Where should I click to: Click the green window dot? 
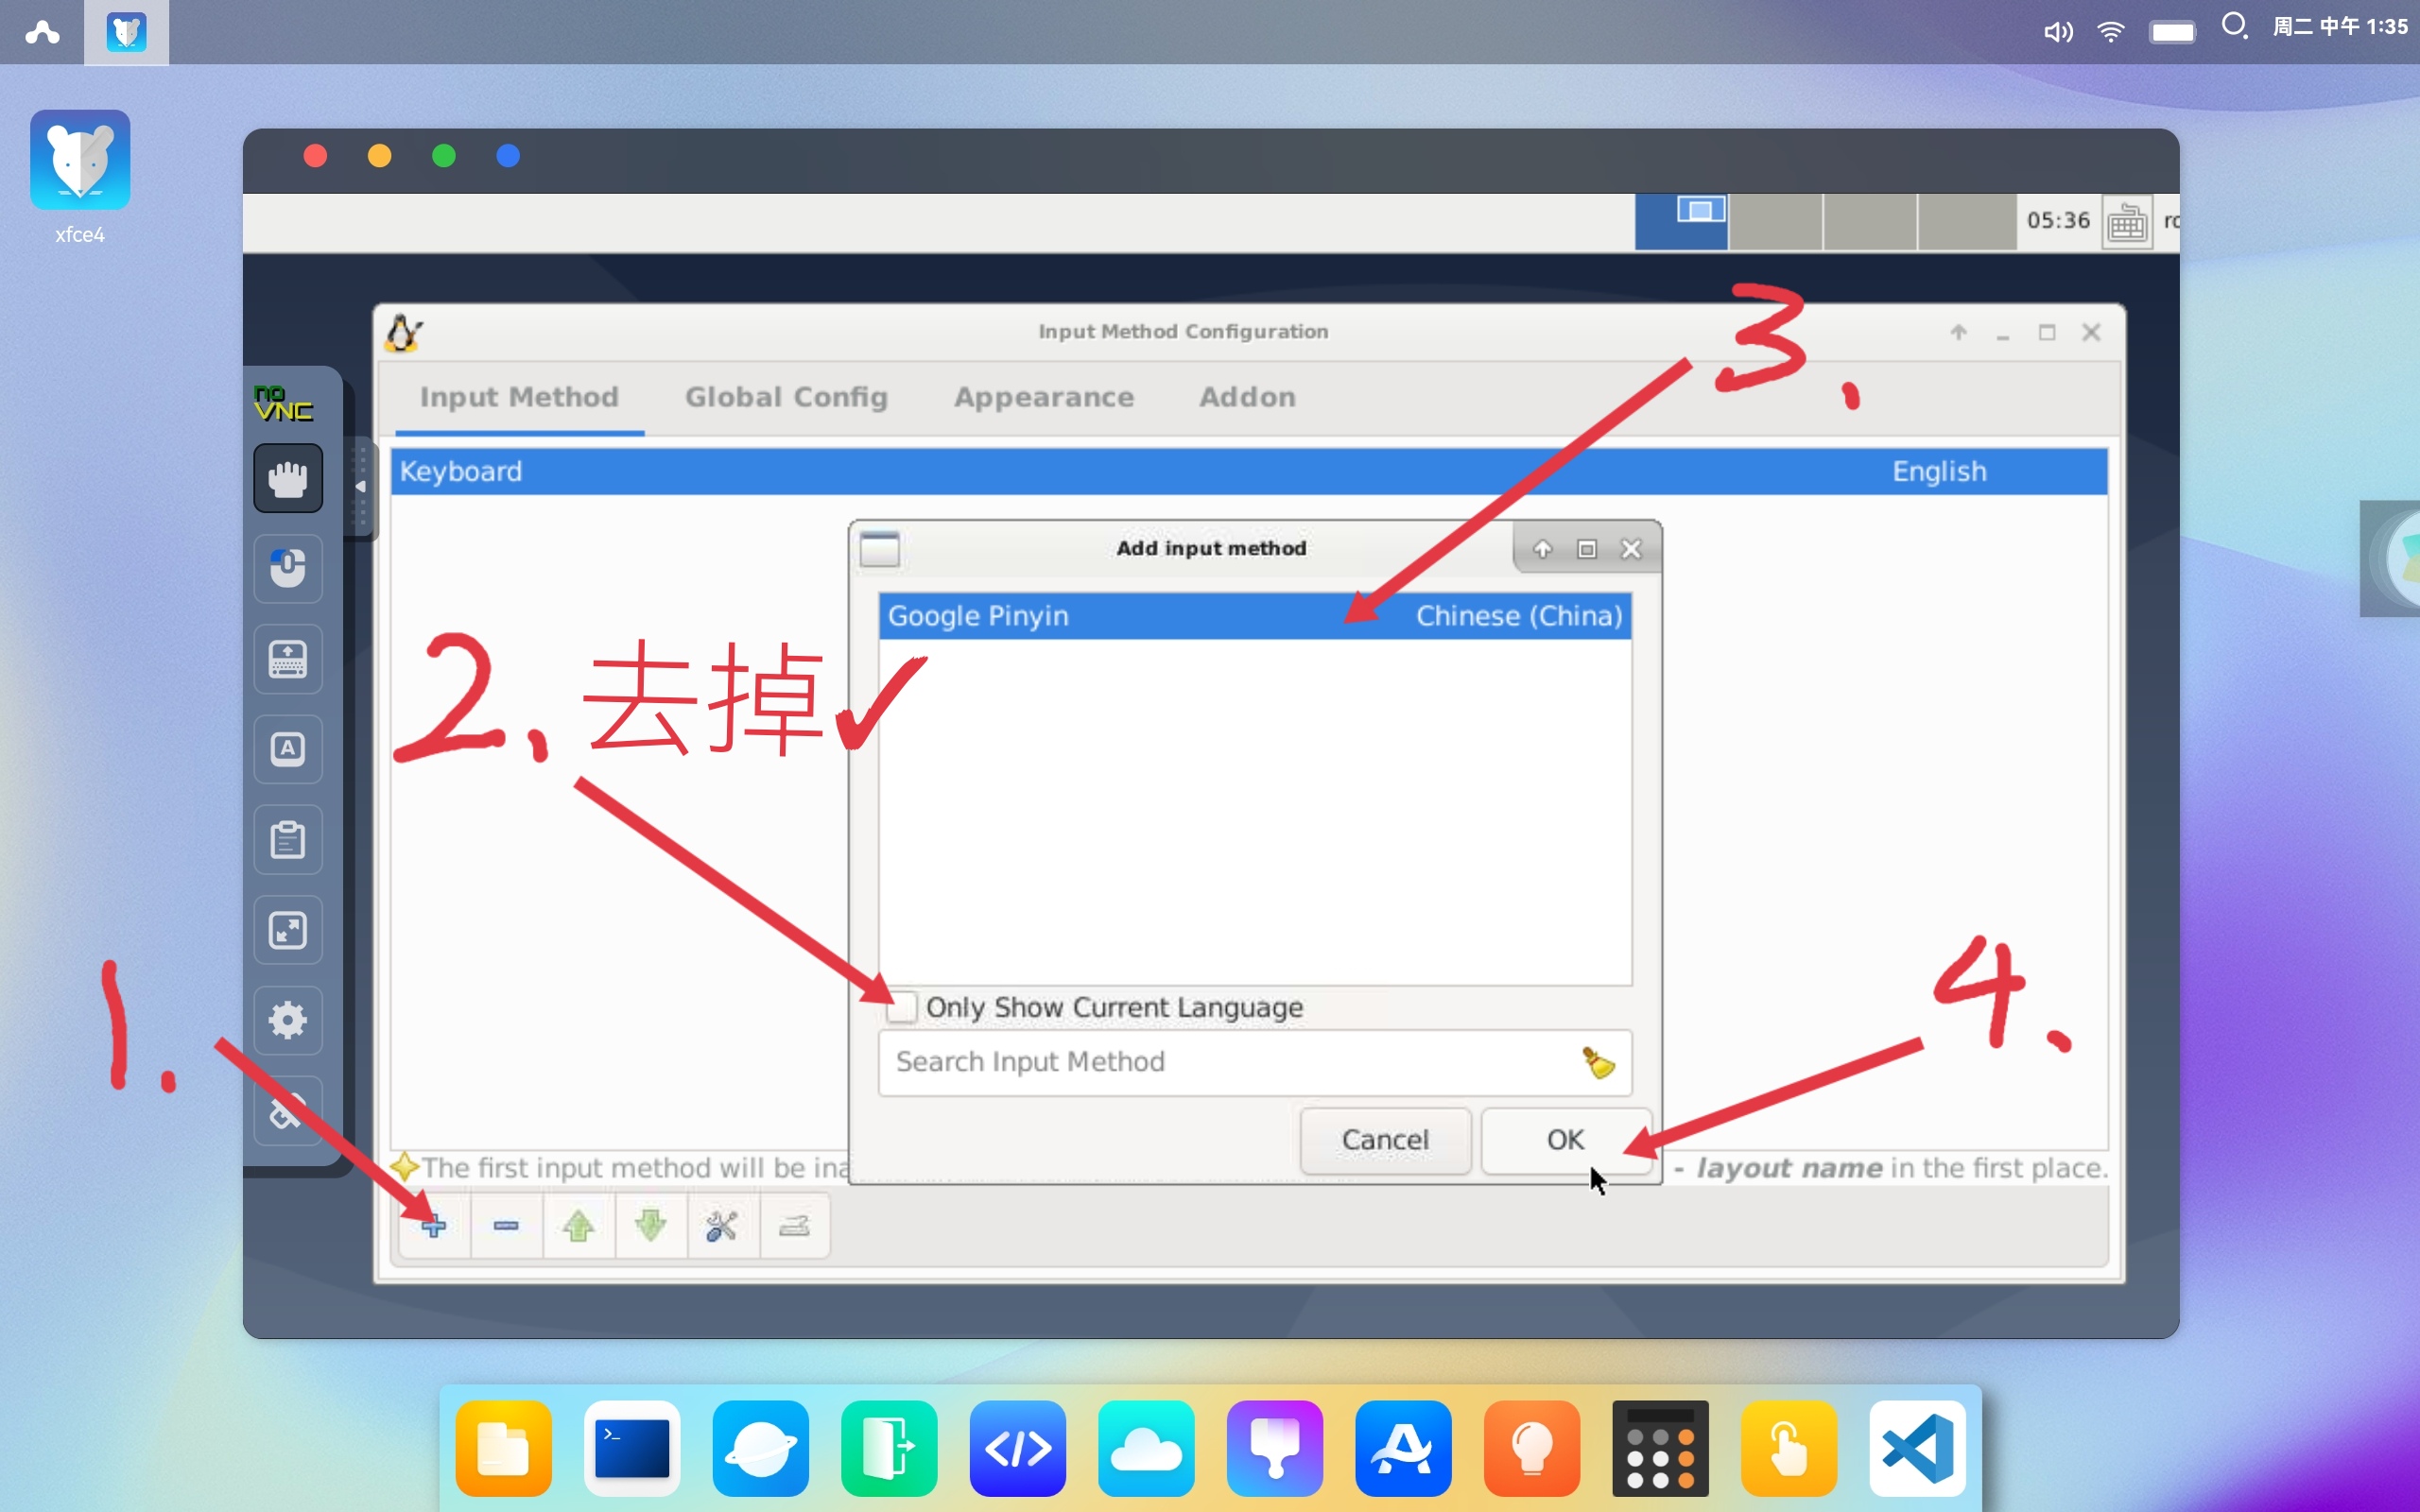tap(444, 156)
